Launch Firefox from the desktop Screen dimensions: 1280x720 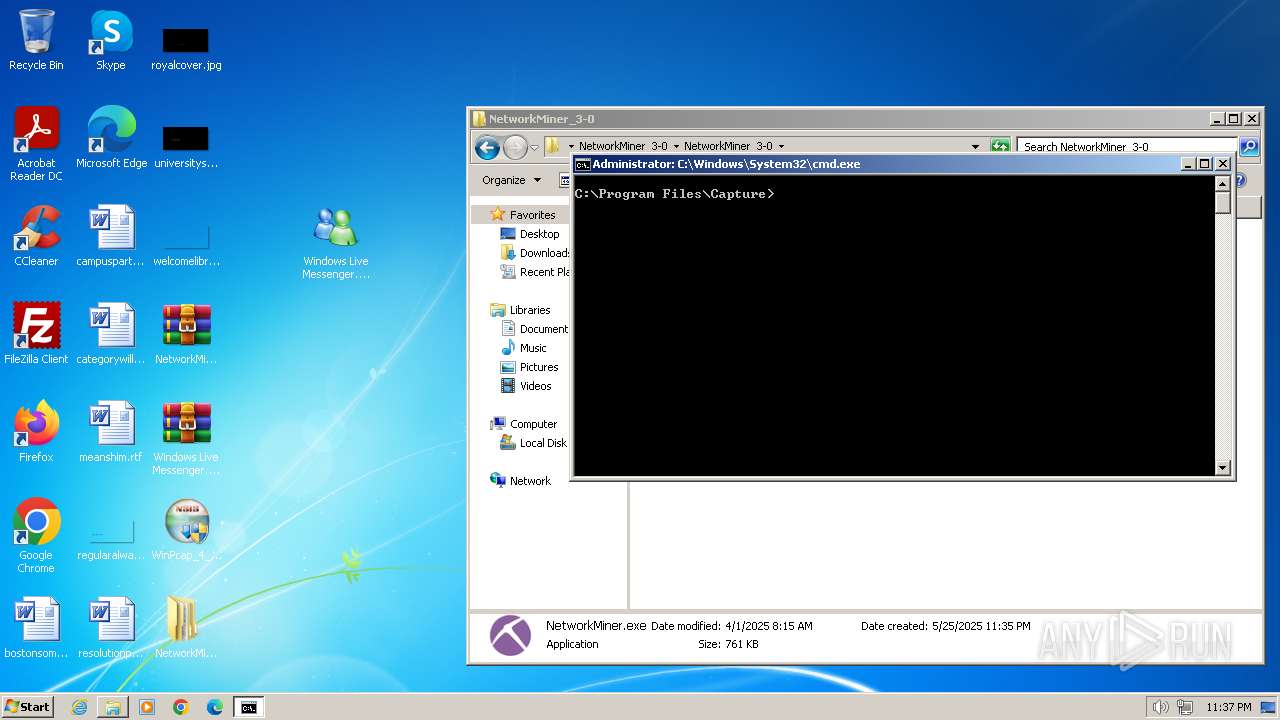click(x=36, y=432)
